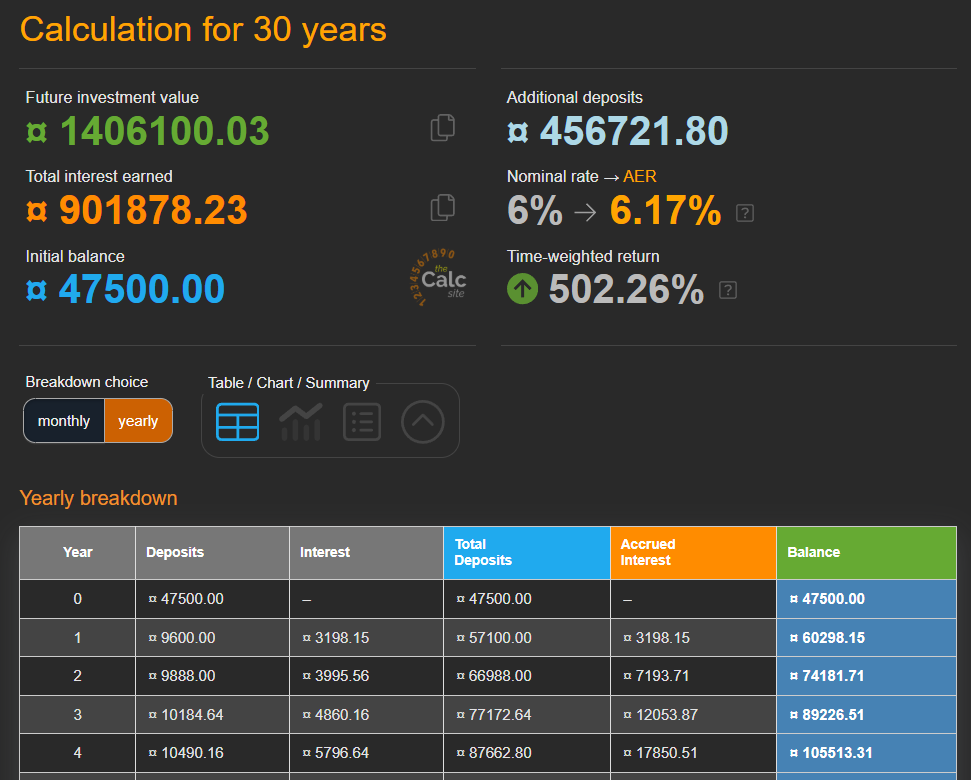Open the AER conversion question mark help
The image size is (971, 780).
[x=744, y=212]
